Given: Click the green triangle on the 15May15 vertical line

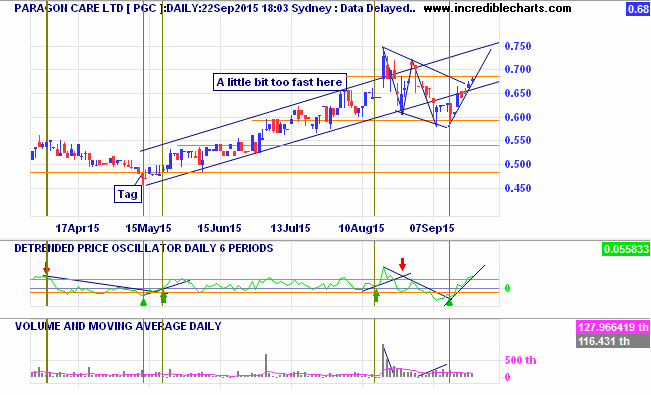Looking at the screenshot, I should click(x=144, y=302).
